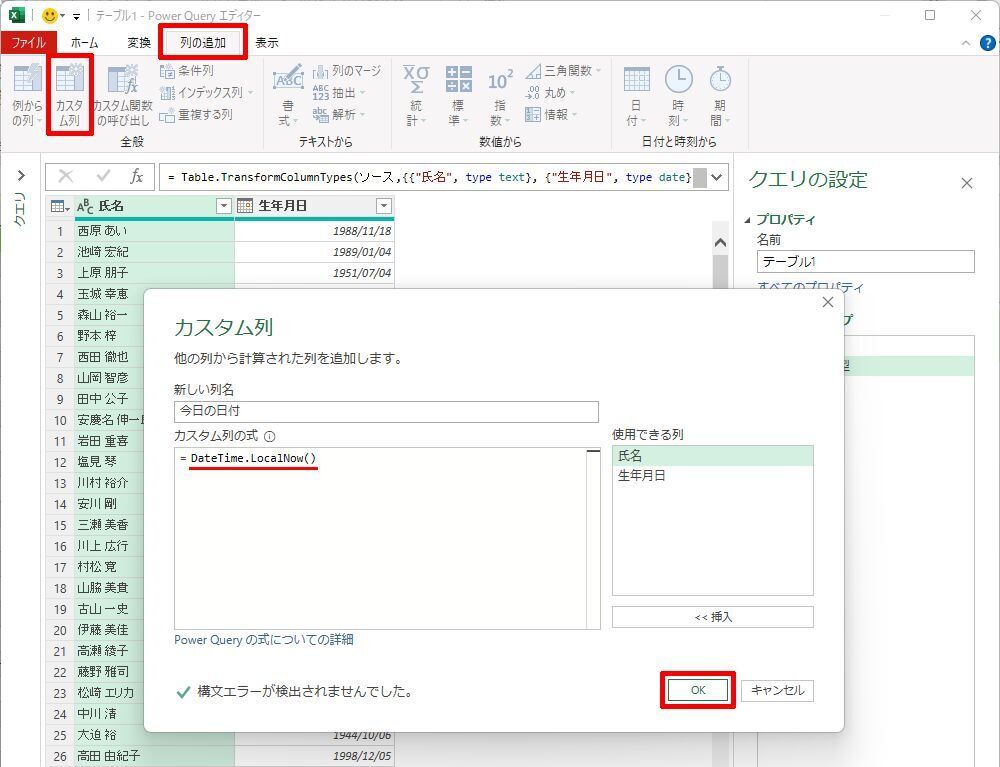Click the Excel app icon in title bar
The image size is (1000, 767).
point(17,15)
